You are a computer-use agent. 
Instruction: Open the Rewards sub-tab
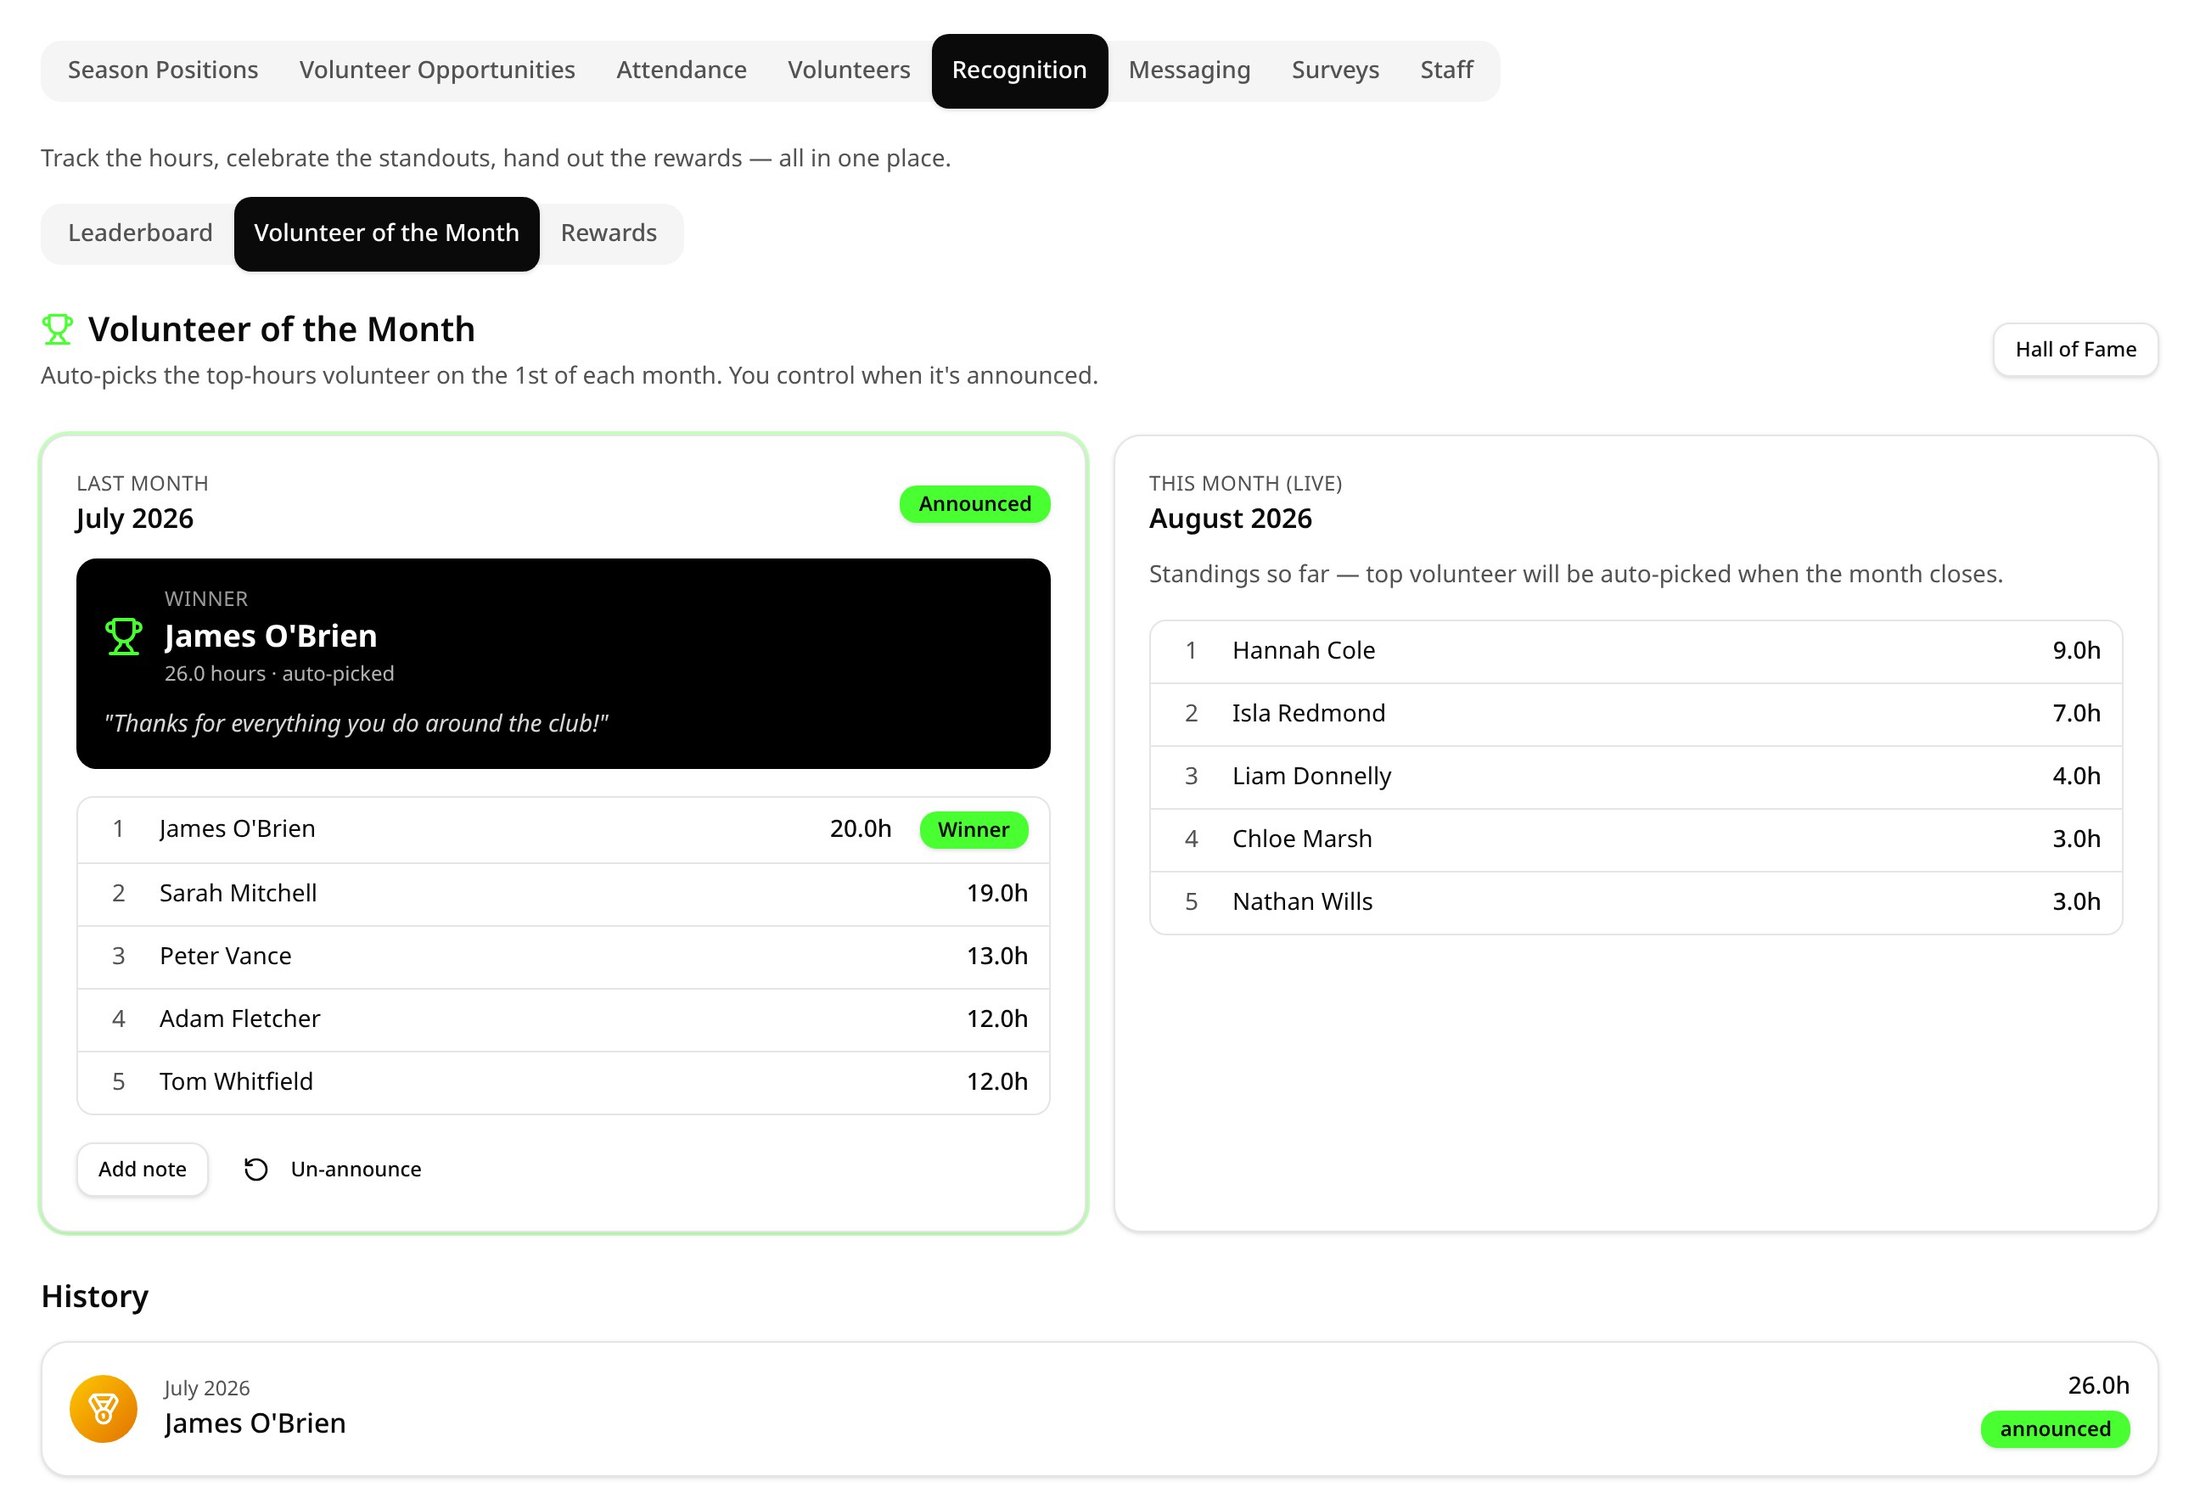coord(608,233)
